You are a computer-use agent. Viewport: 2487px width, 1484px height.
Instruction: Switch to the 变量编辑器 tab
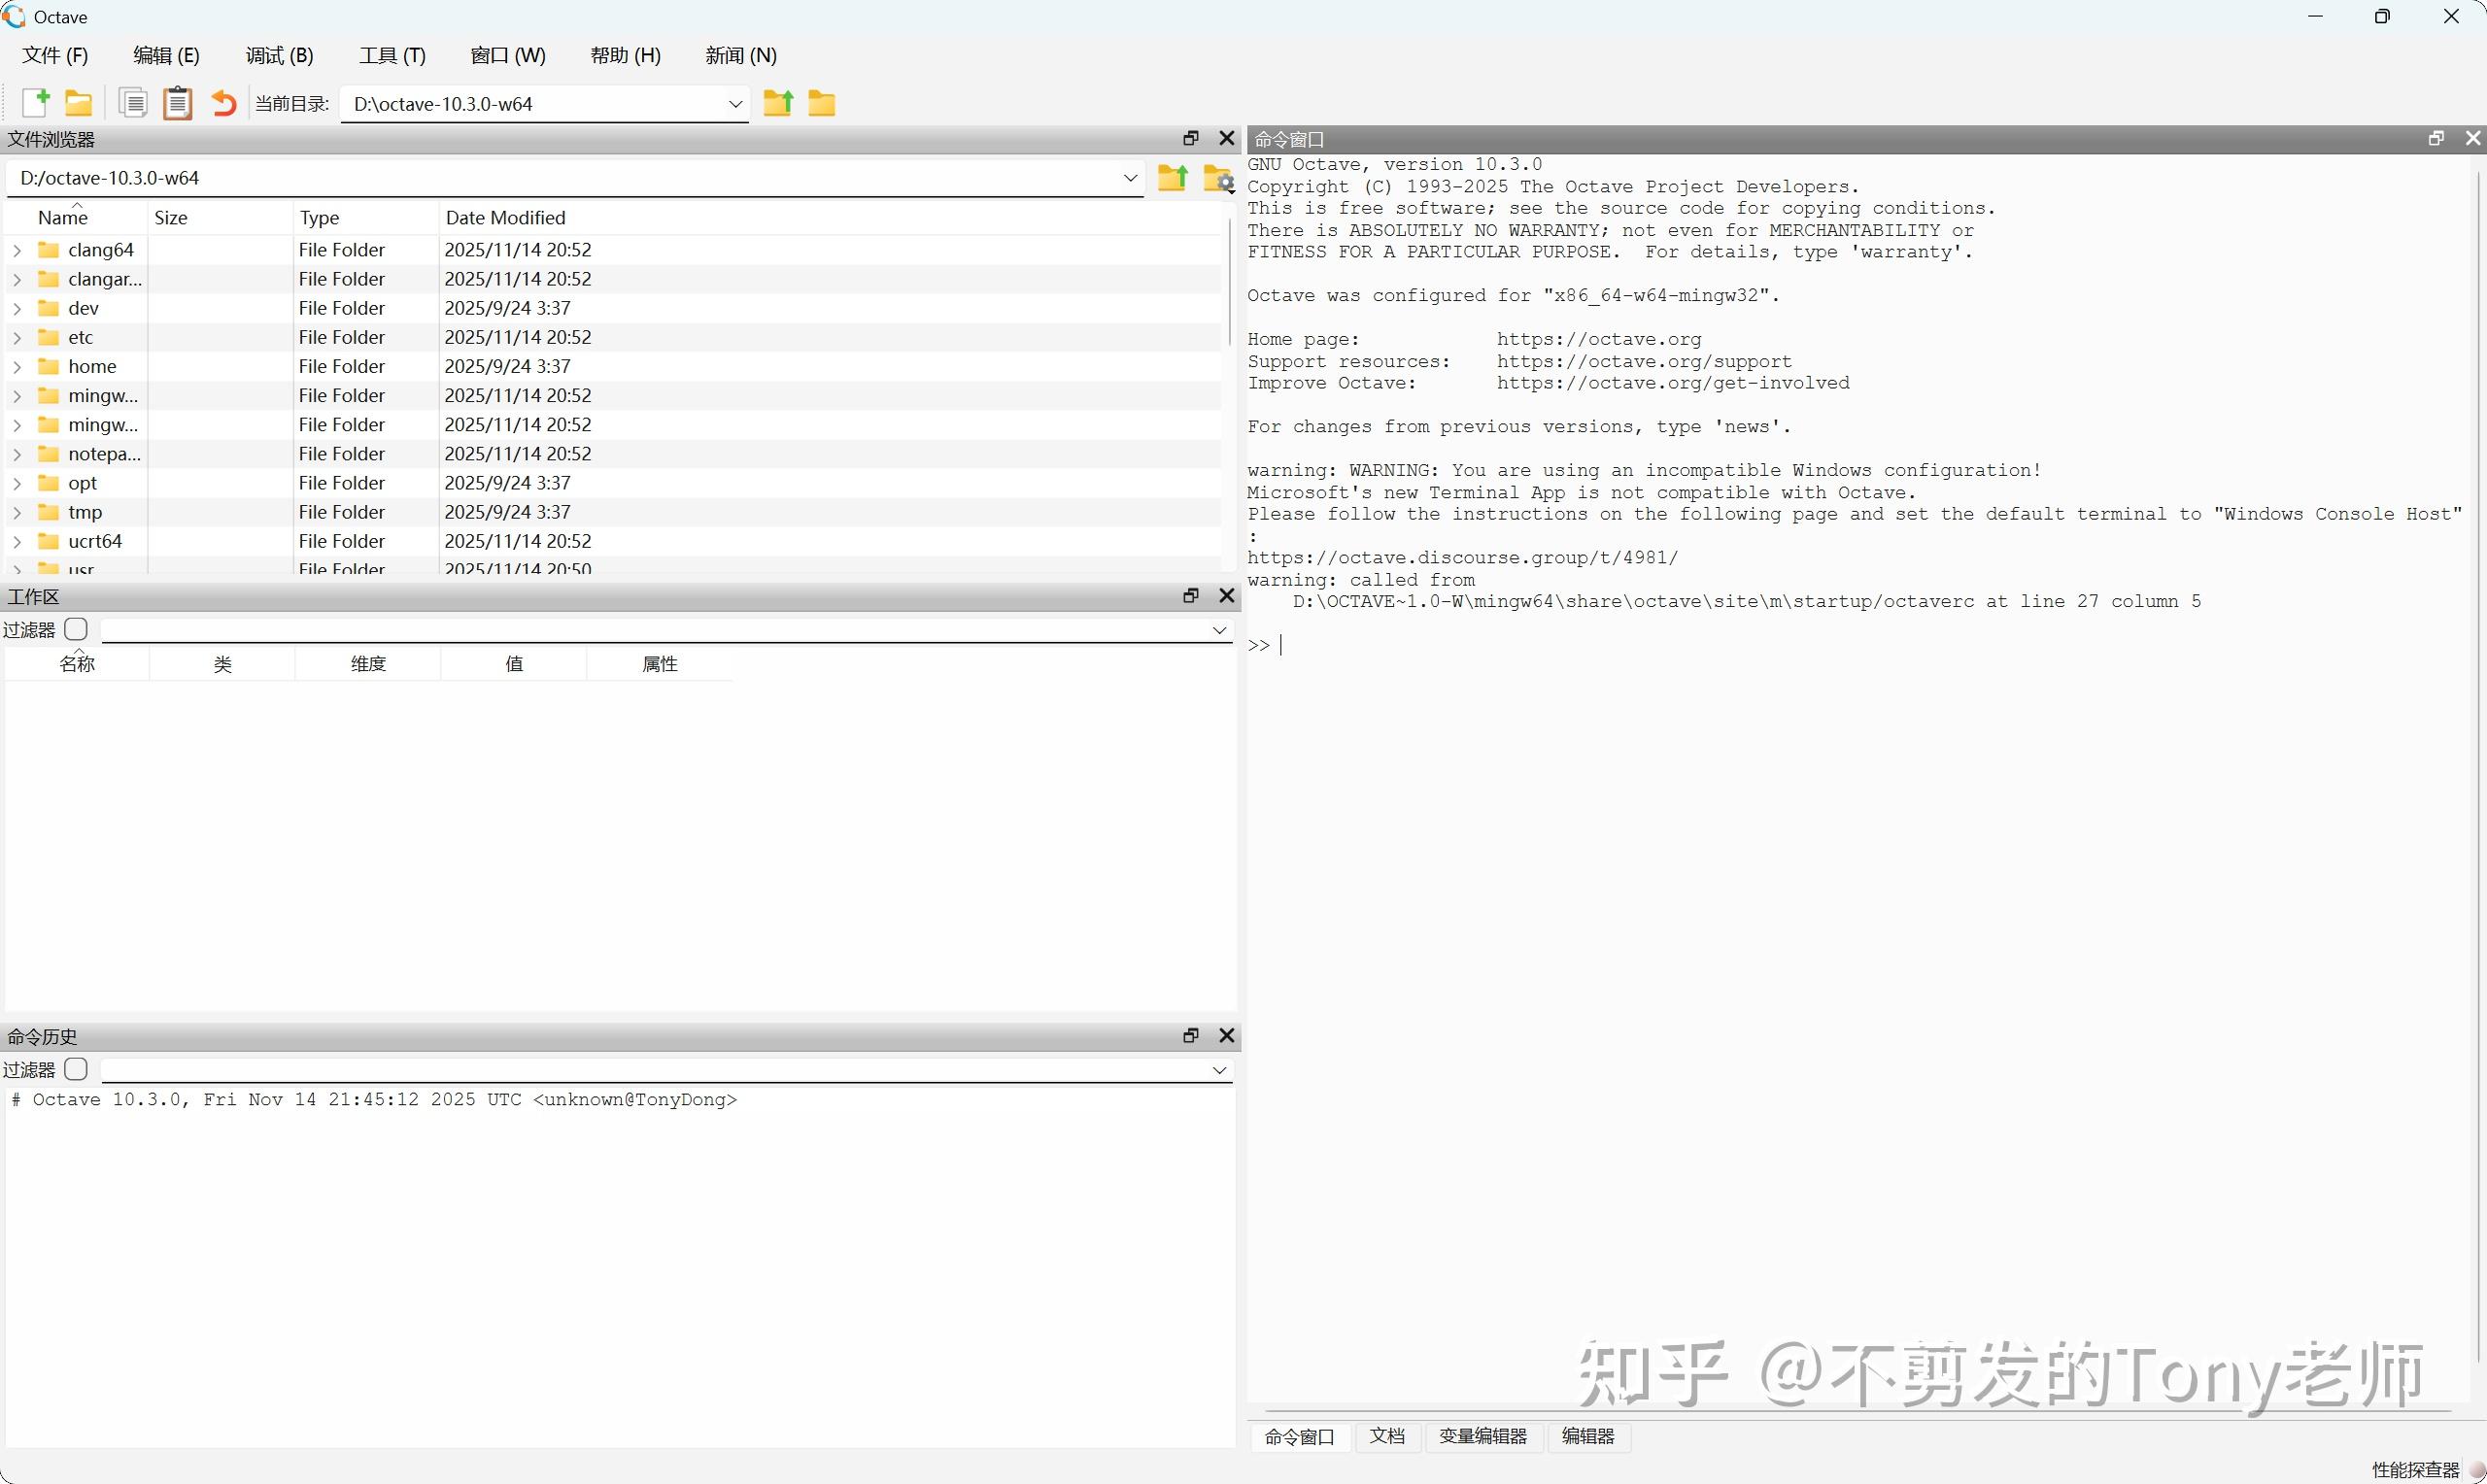[x=1483, y=1436]
